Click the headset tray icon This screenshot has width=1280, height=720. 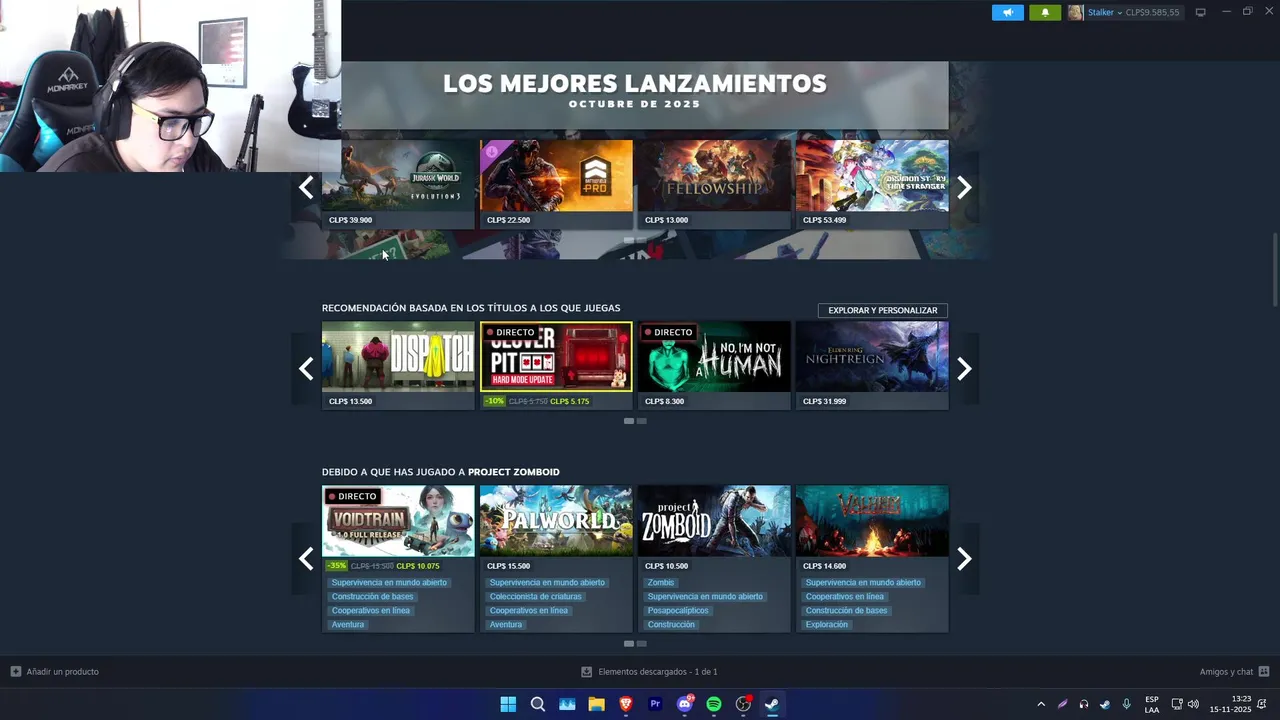coord(1084,704)
